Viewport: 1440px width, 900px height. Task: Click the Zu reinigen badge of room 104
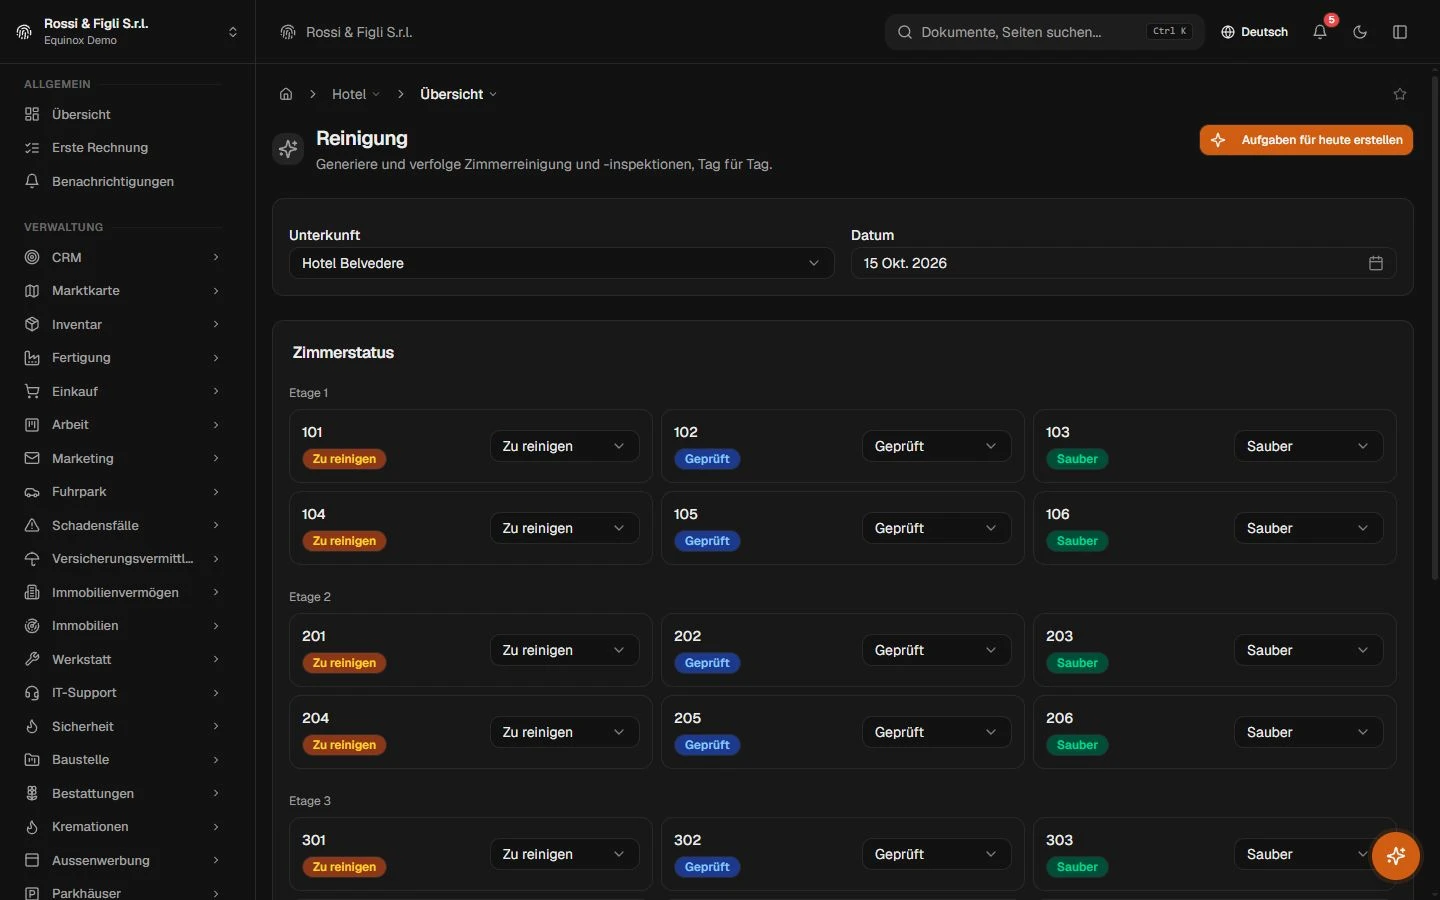point(344,541)
